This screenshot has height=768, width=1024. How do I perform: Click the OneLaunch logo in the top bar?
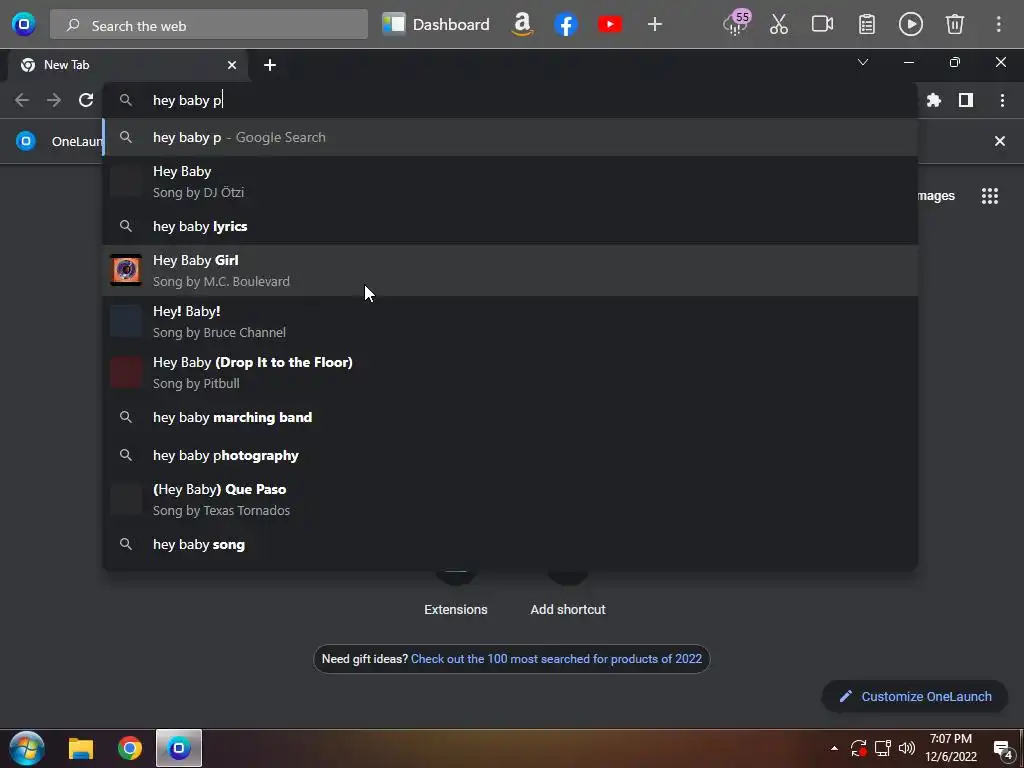coord(24,25)
